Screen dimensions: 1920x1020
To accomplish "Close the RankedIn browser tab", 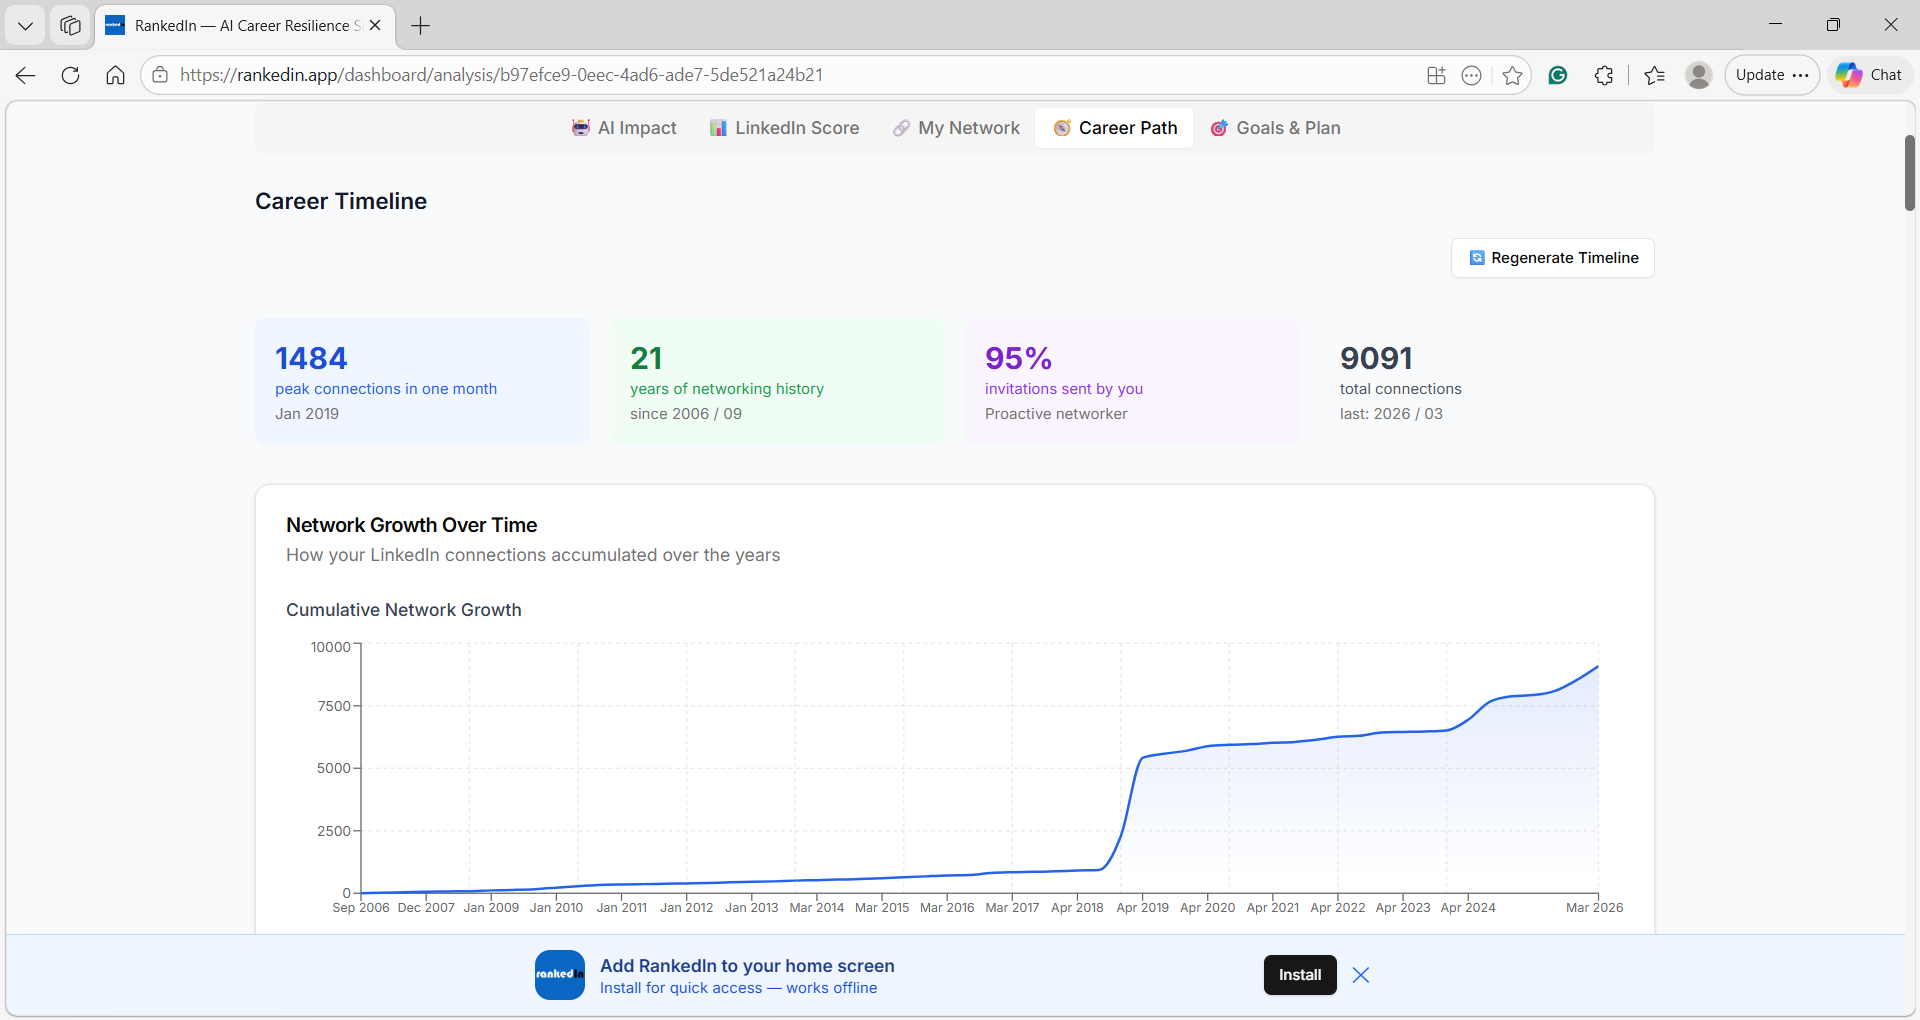I will [x=375, y=25].
